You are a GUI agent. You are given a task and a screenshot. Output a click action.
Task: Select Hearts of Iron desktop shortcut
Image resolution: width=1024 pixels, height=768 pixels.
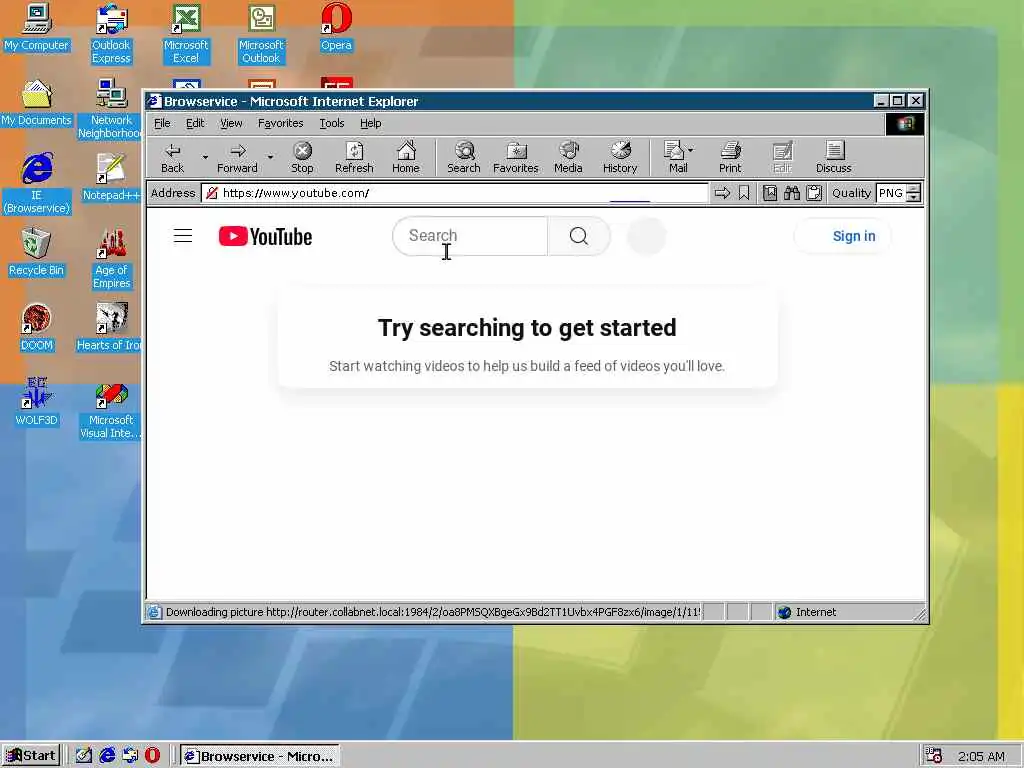tap(110, 328)
